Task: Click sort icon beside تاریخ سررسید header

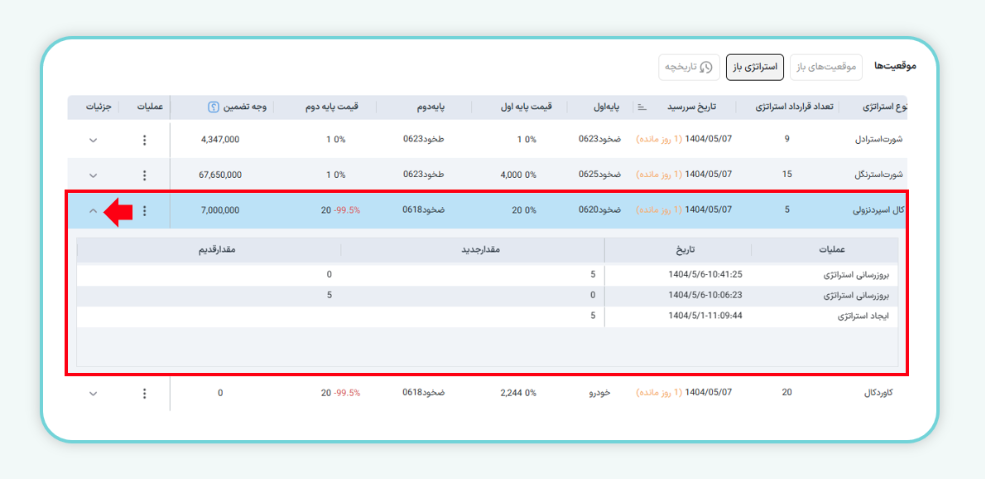Action: pos(642,106)
